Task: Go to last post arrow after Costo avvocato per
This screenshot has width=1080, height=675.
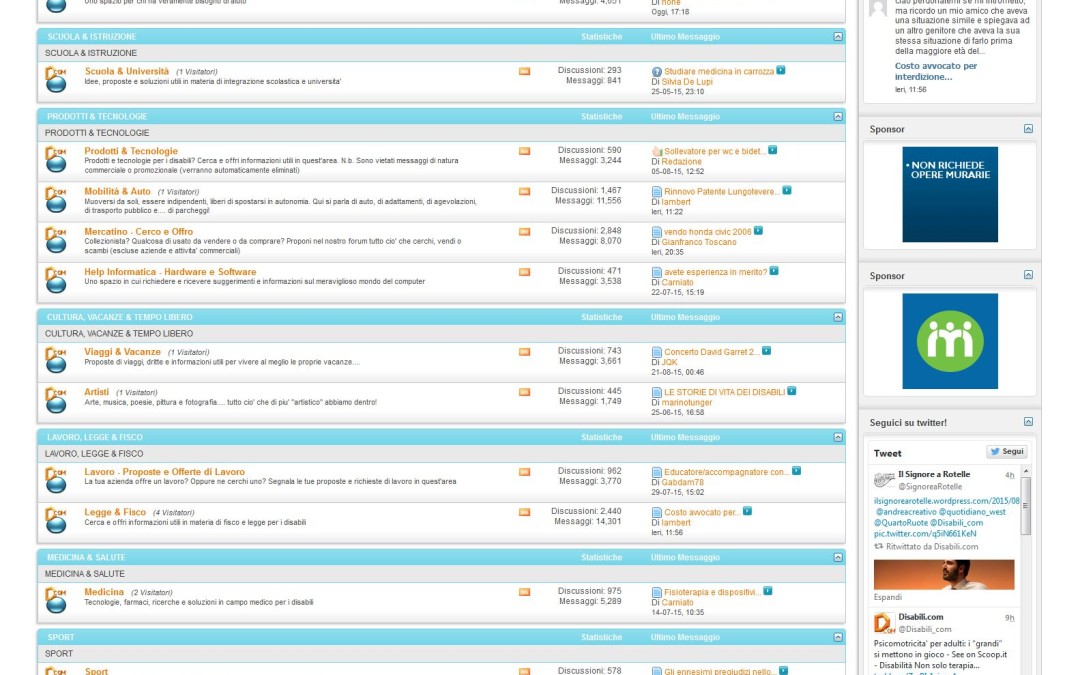Action: 747,511
